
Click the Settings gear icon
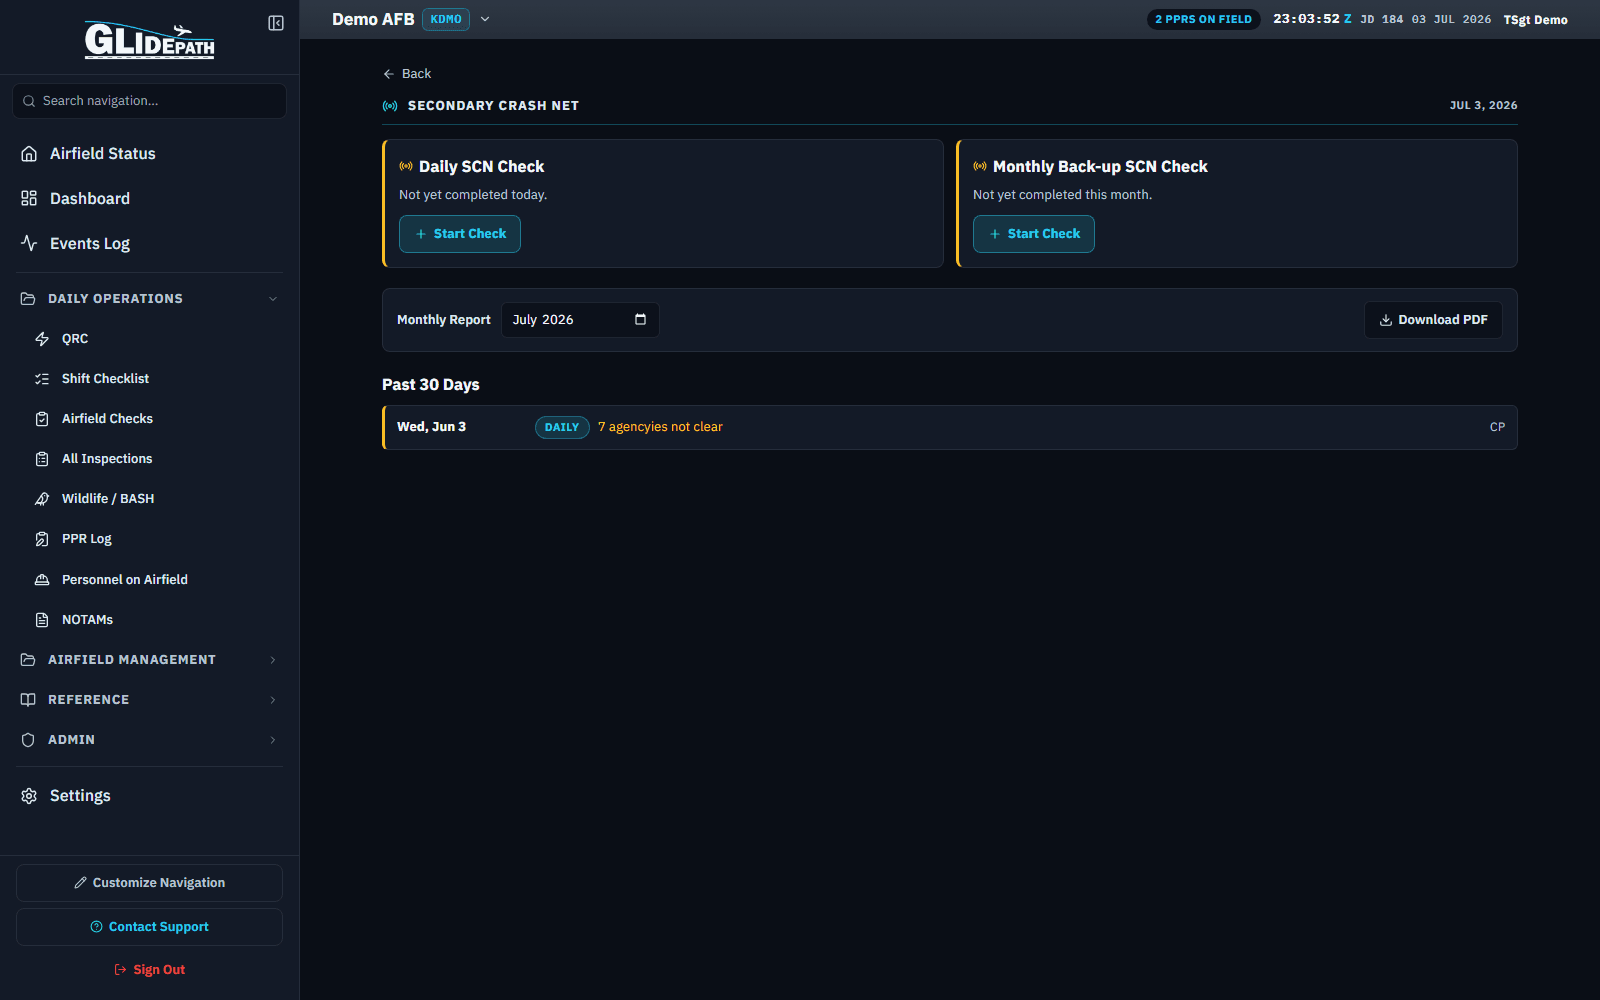[x=29, y=796]
